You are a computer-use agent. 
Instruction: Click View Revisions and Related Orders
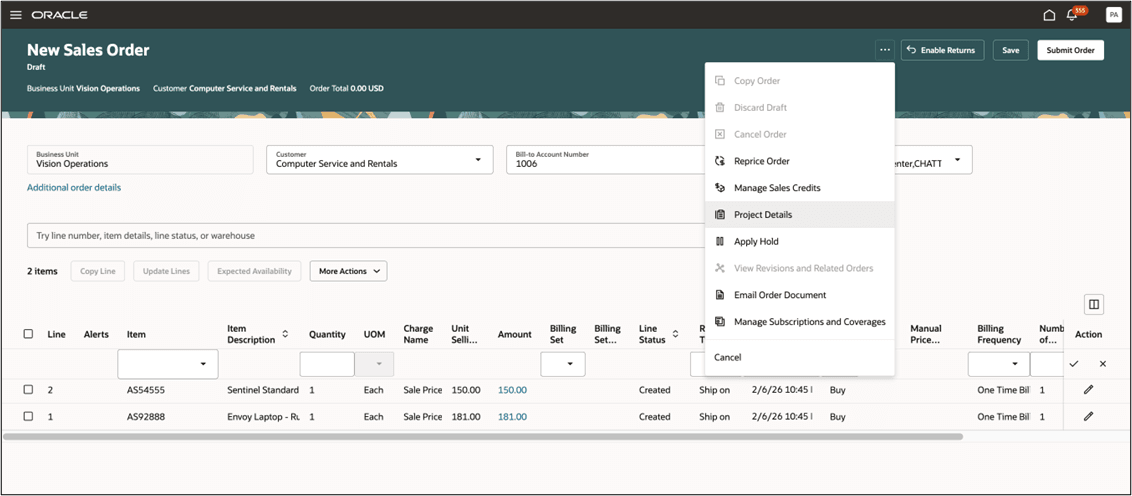[x=799, y=268]
